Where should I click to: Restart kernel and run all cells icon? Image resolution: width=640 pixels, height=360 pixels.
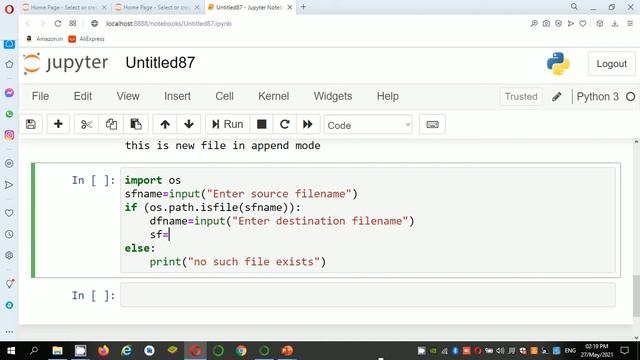tap(308, 124)
